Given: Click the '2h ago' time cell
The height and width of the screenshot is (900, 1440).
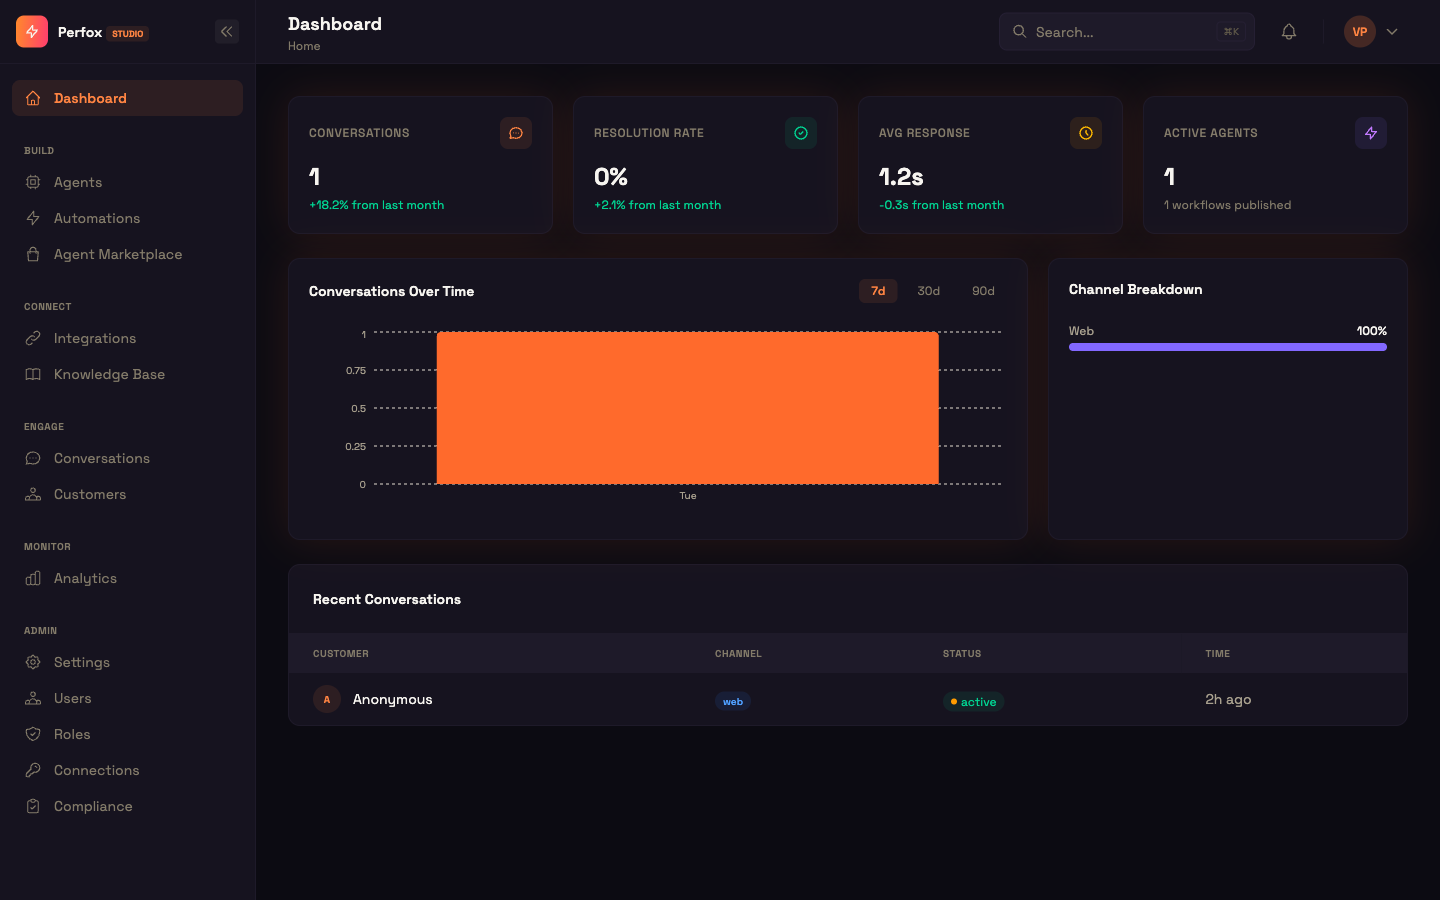Looking at the screenshot, I should click(x=1228, y=699).
